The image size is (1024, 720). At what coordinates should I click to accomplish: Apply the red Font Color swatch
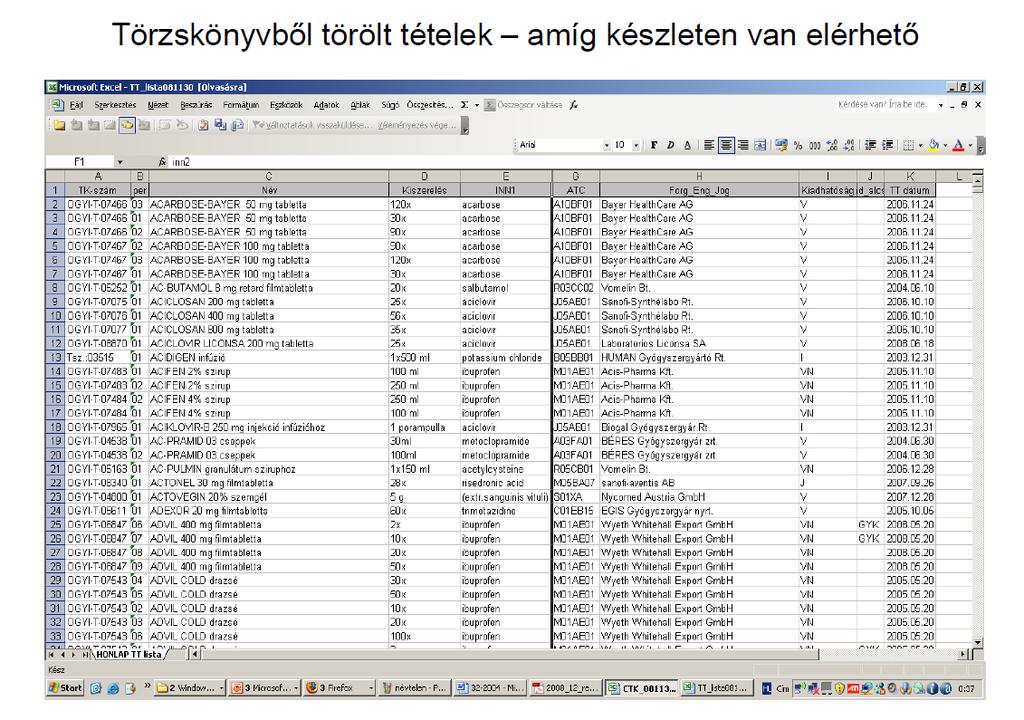[x=958, y=146]
